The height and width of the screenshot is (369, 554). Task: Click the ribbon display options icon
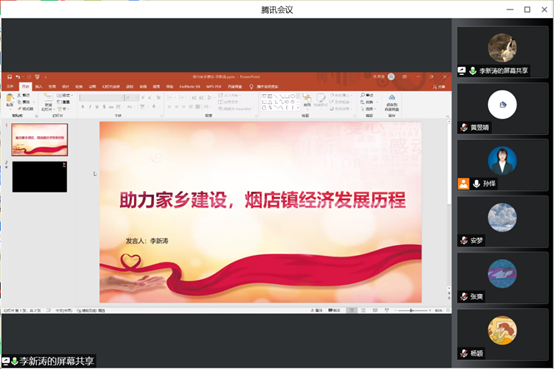tap(405, 77)
